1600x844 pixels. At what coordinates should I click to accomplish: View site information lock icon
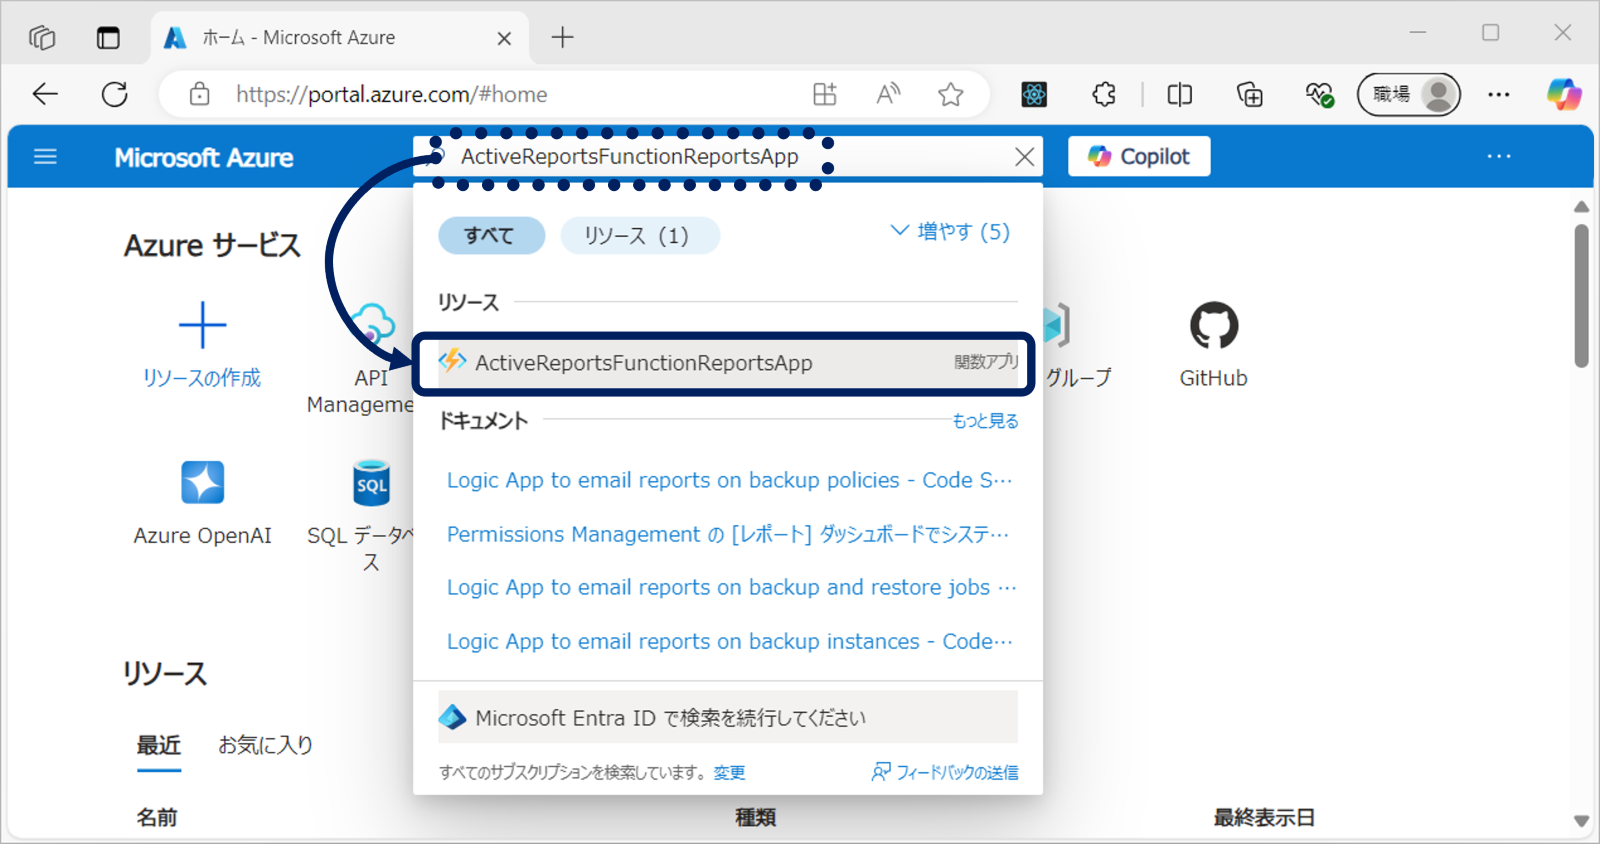(200, 94)
